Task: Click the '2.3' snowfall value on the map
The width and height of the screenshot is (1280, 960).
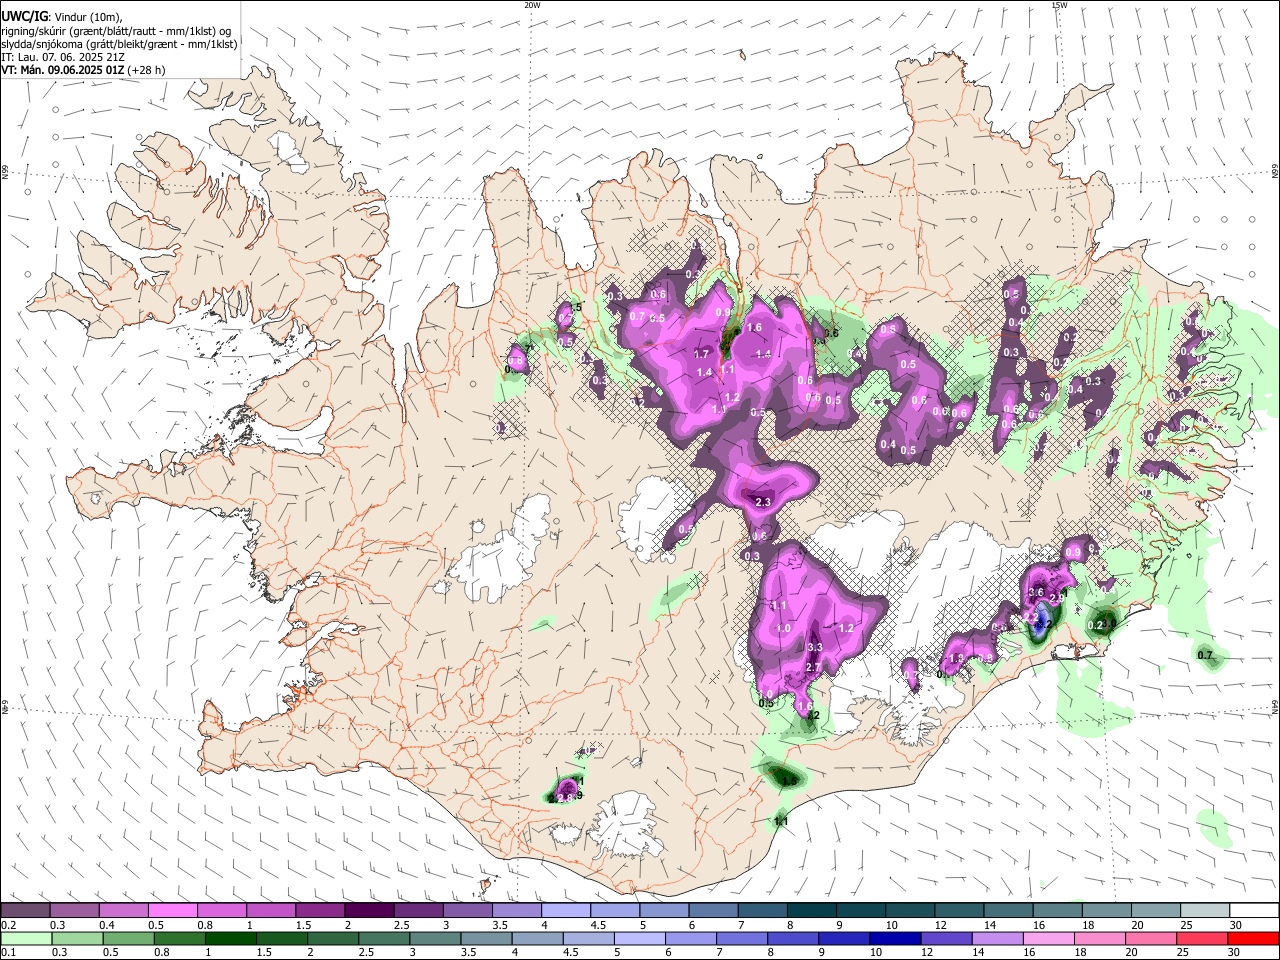Action: pyautogui.click(x=762, y=502)
